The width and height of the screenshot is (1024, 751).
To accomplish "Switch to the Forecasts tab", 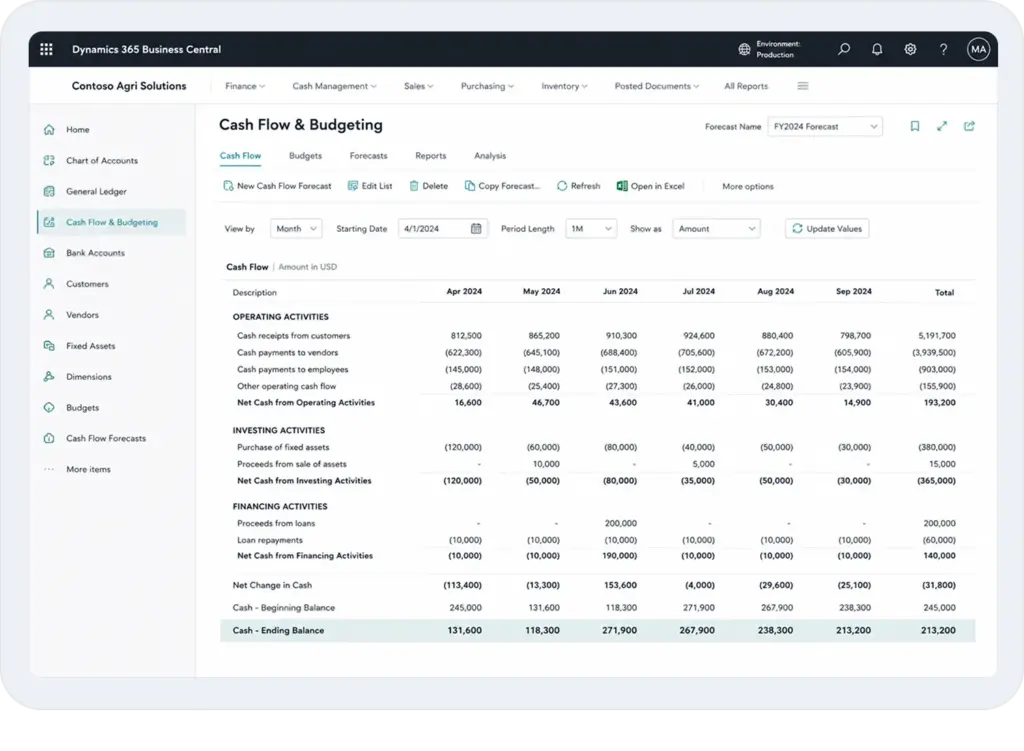I will click(368, 155).
